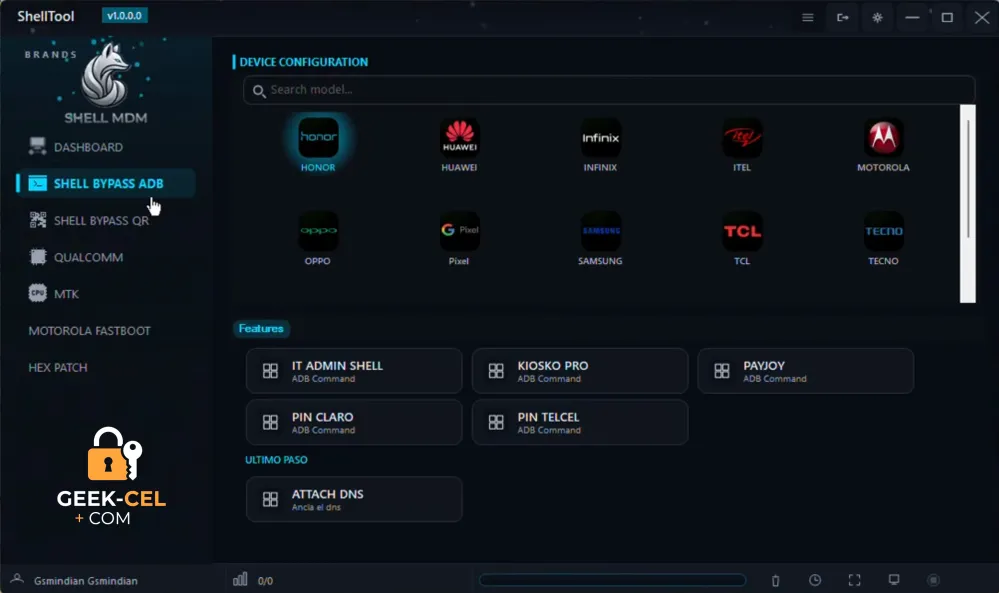999x593 pixels.
Task: Select the Huawei brand icon
Action: (x=459, y=138)
